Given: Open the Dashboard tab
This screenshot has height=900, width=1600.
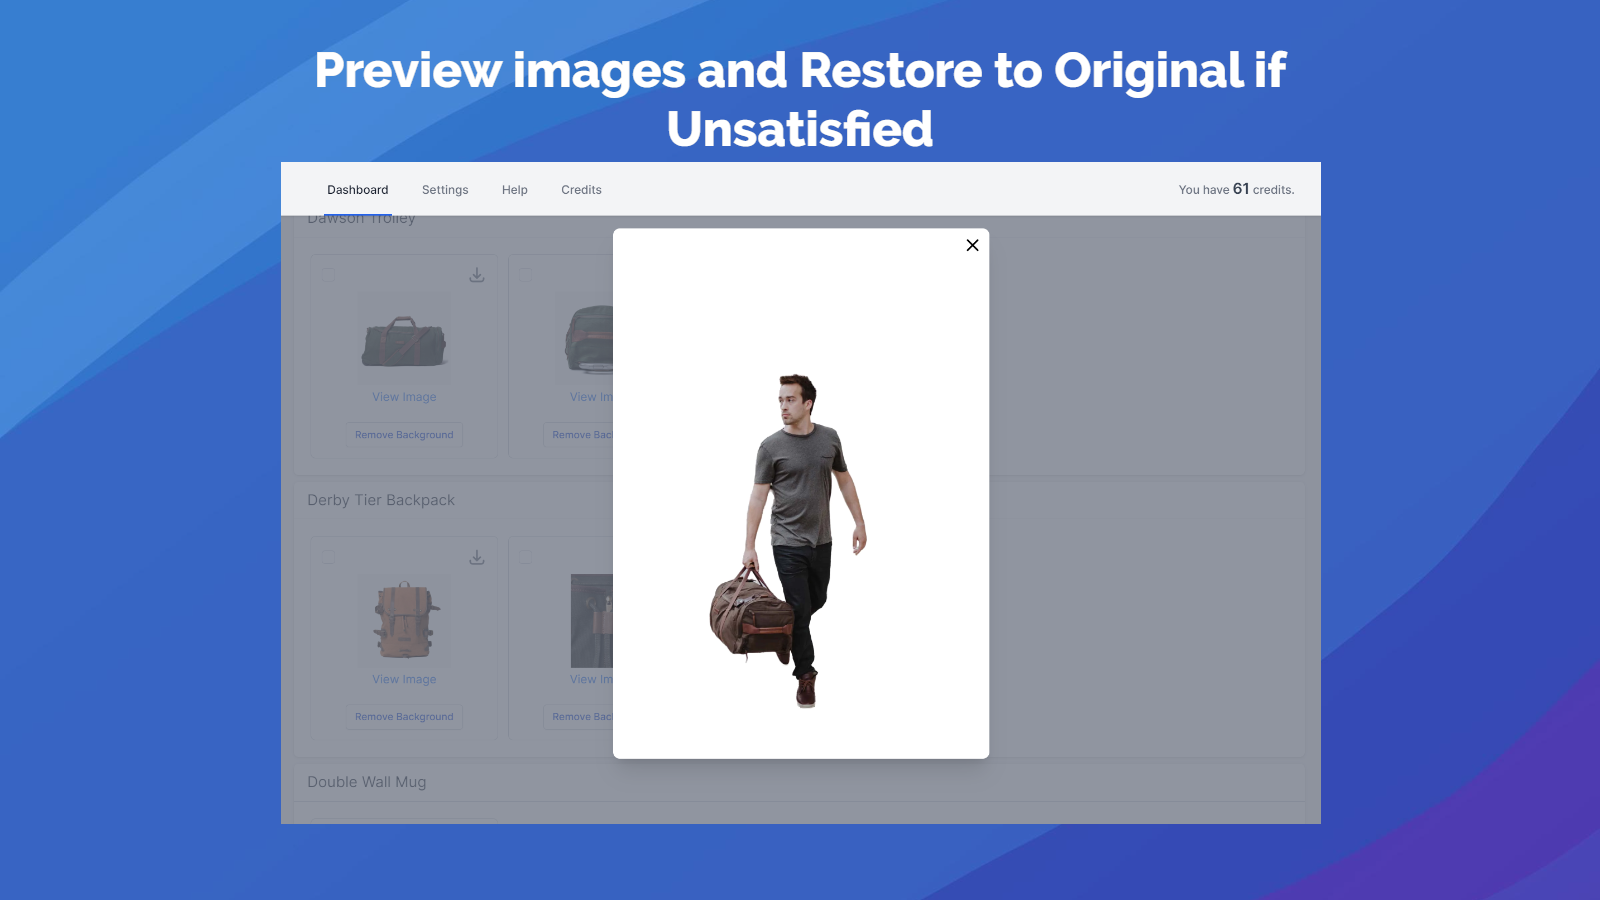Looking at the screenshot, I should (358, 190).
